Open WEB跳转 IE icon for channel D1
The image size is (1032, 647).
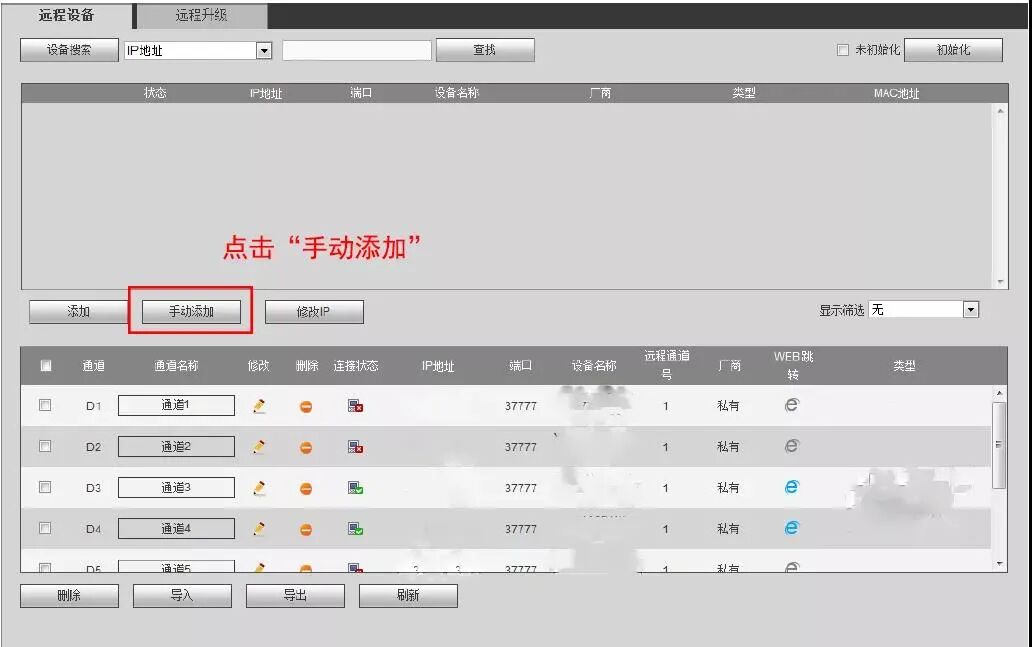792,406
